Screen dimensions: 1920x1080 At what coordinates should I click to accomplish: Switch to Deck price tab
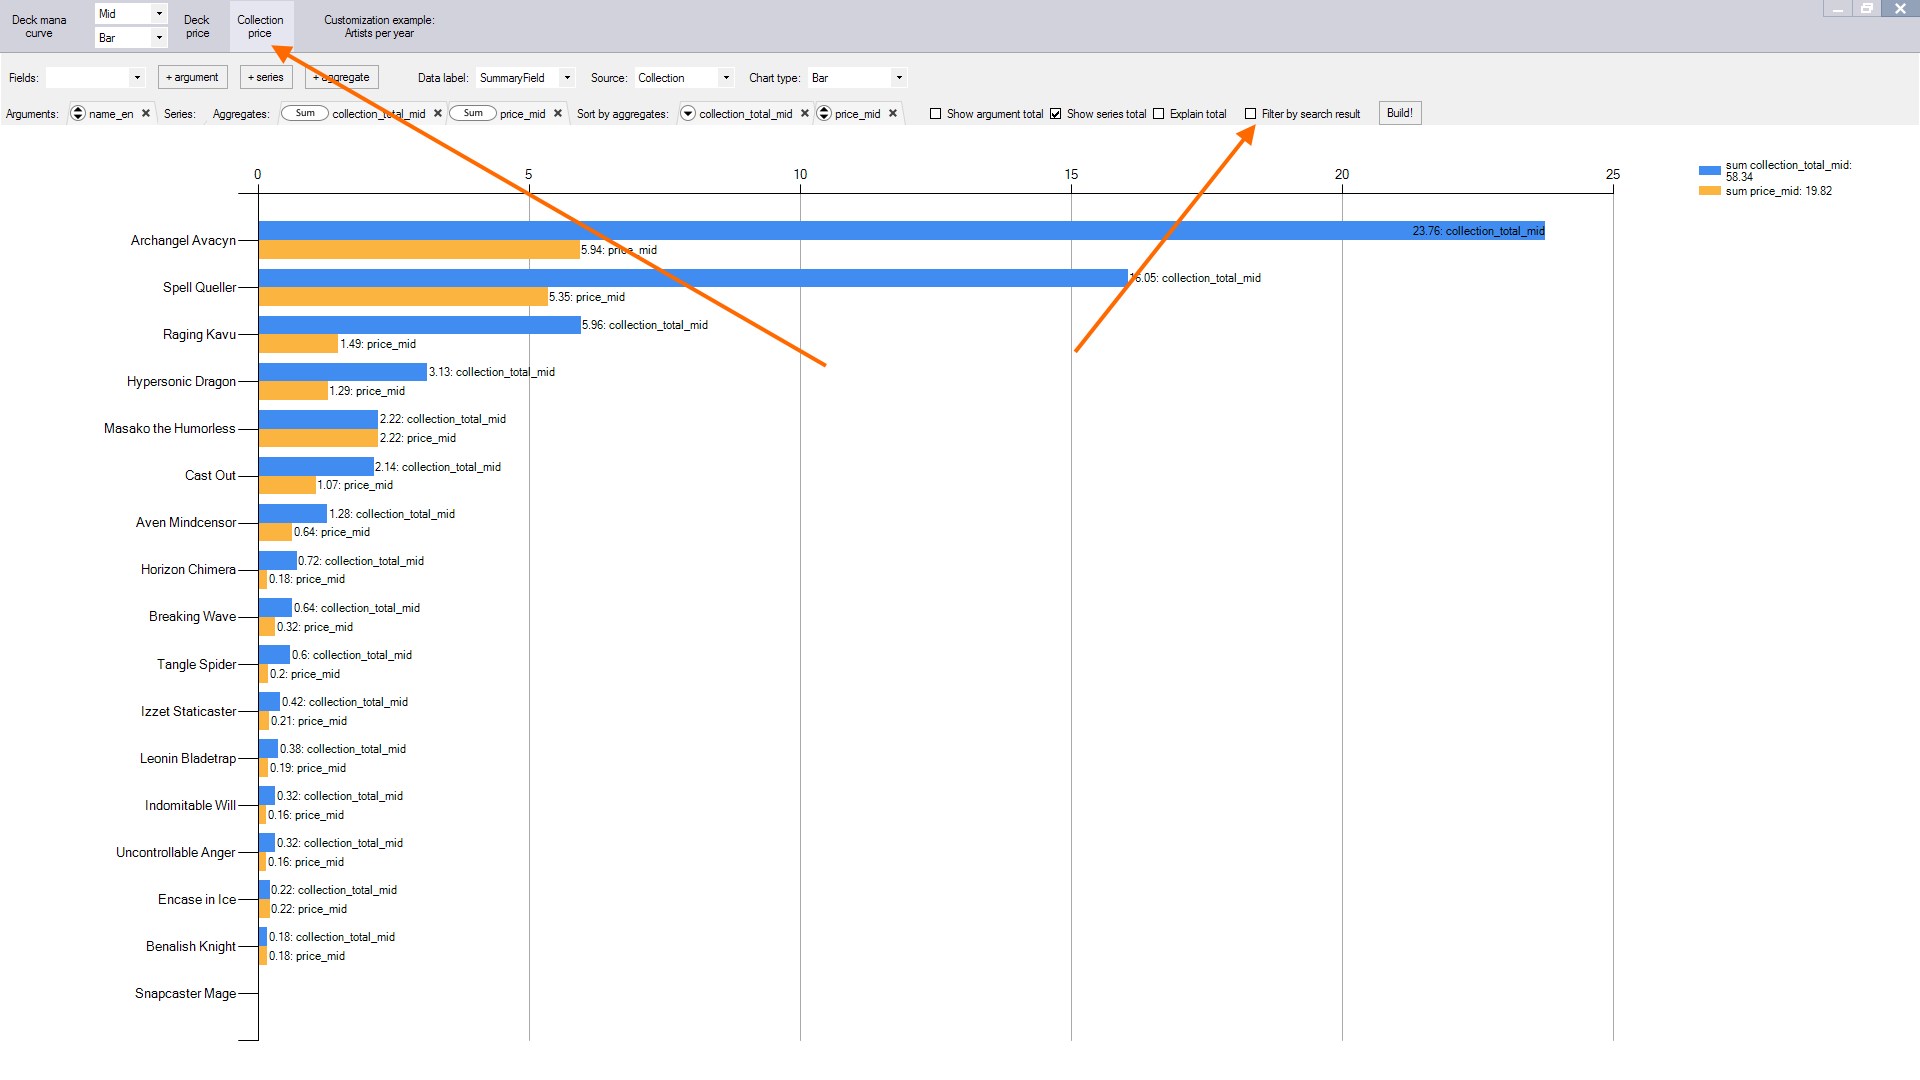[x=197, y=26]
